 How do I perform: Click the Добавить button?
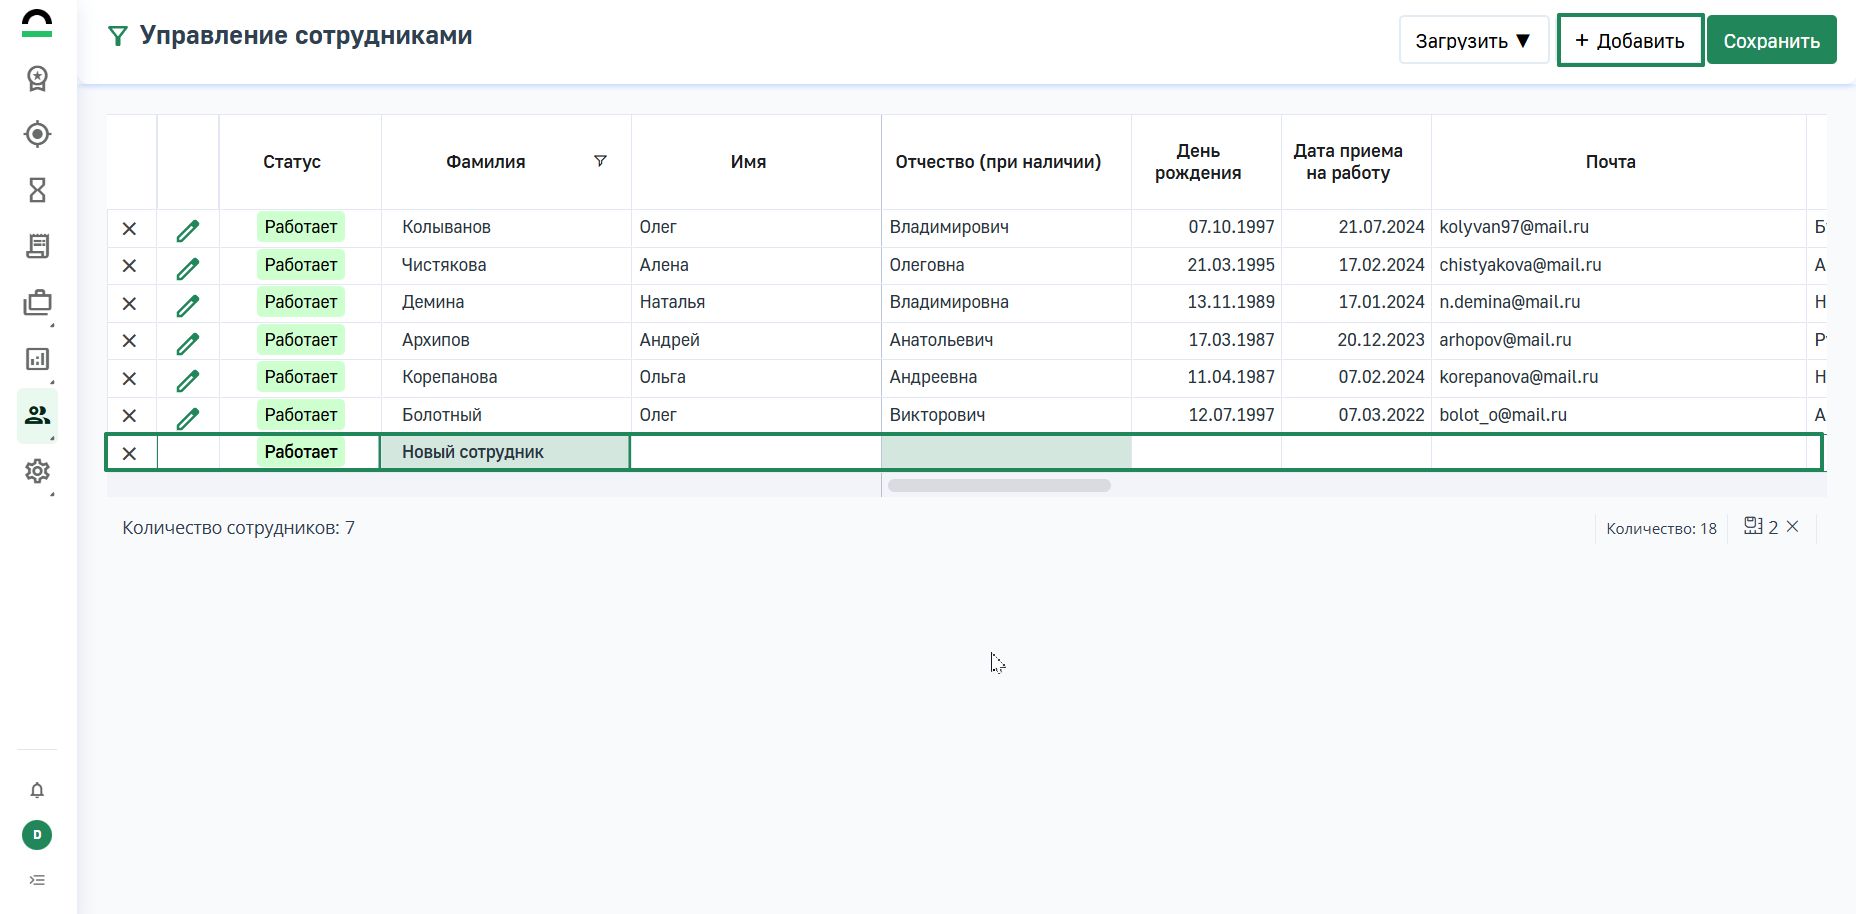click(1630, 41)
